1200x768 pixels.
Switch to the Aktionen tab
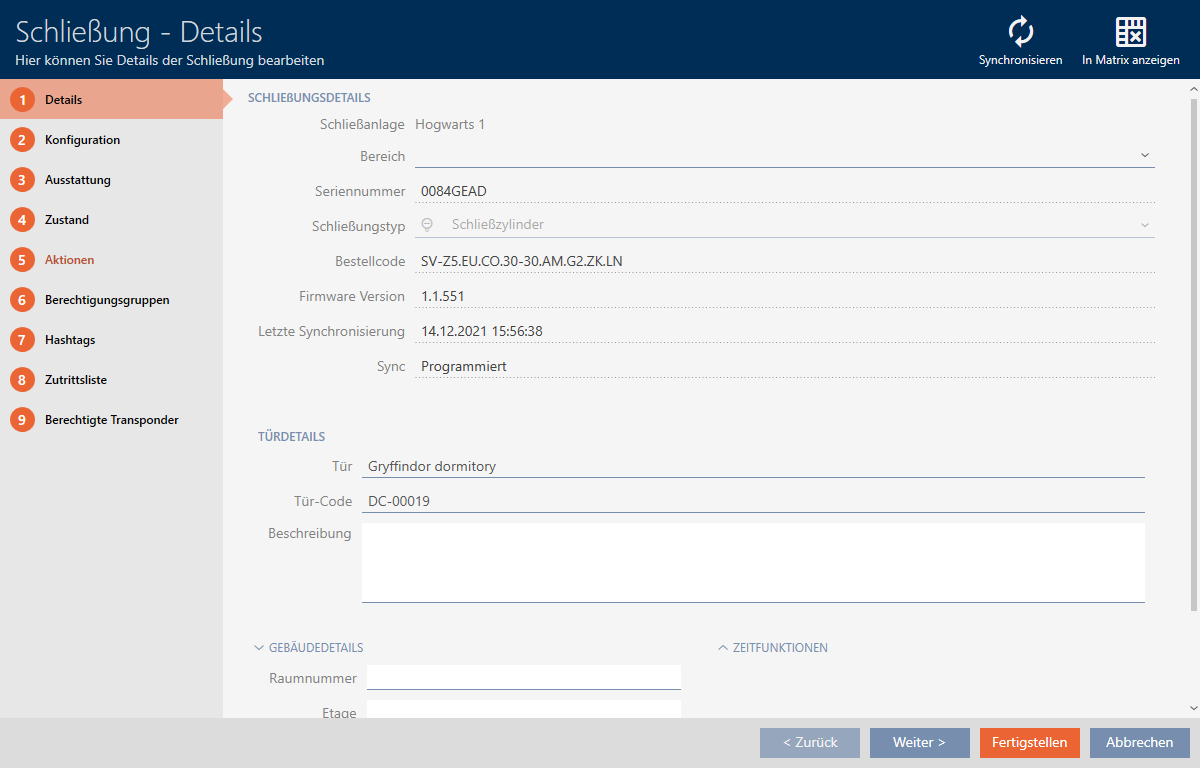(x=69, y=260)
